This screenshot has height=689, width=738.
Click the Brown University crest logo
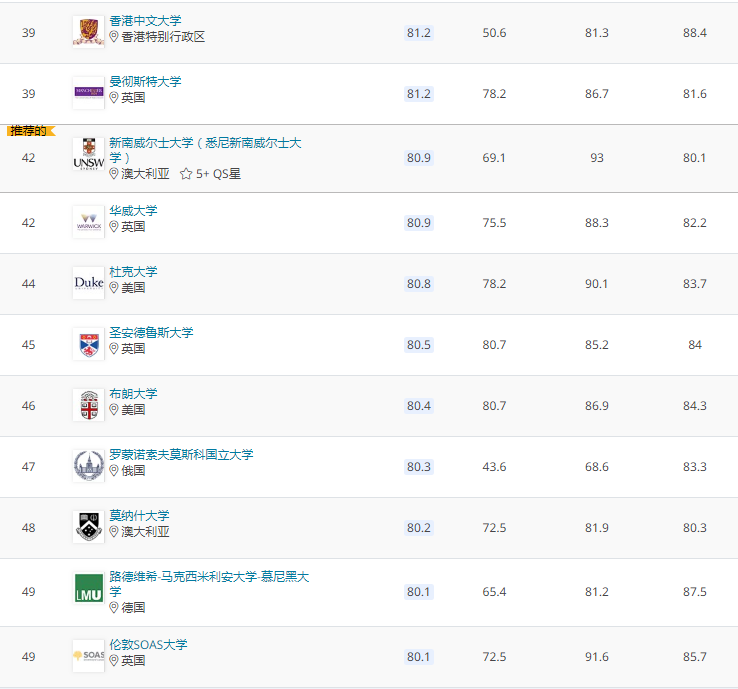tap(88, 405)
